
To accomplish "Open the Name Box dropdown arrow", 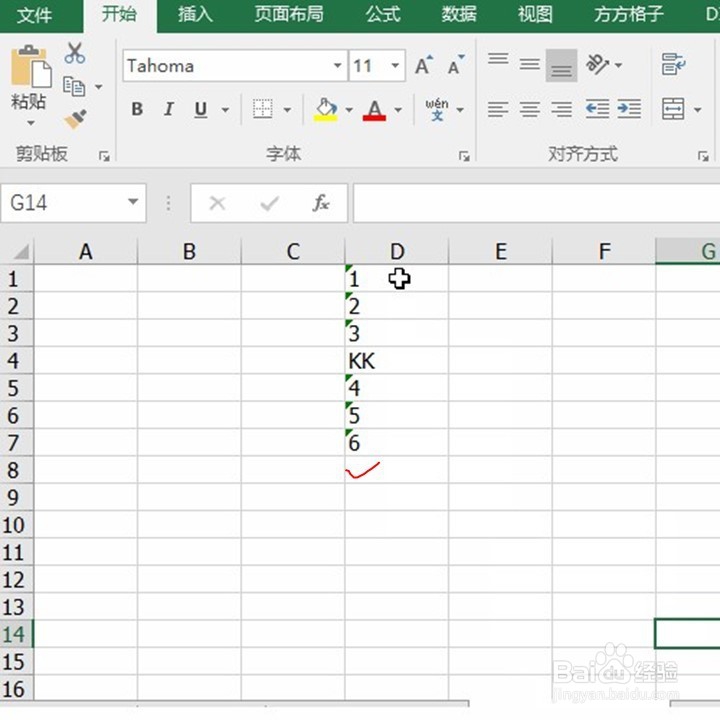I will 133,202.
